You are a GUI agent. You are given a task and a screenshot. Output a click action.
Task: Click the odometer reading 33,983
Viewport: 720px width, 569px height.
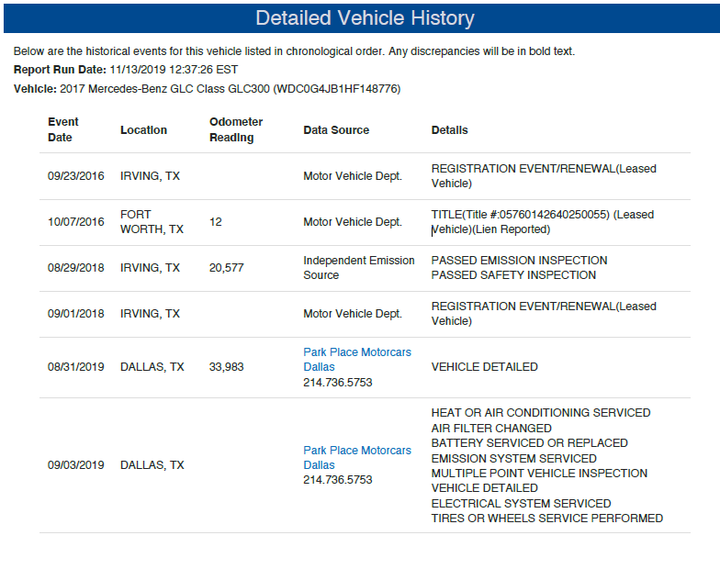tap(227, 367)
